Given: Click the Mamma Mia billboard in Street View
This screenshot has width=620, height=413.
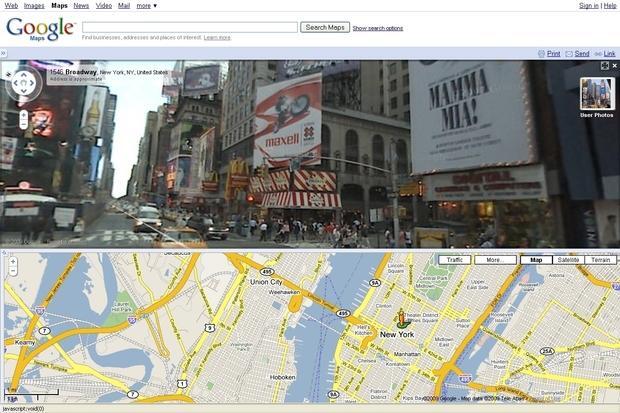Looking at the screenshot, I should click(471, 117).
